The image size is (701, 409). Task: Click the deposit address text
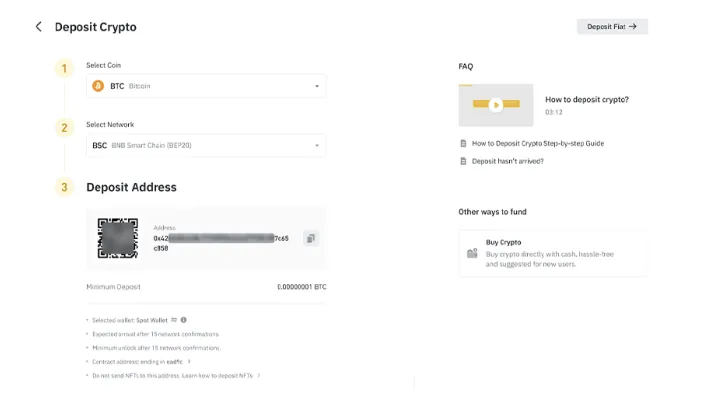[220, 239]
